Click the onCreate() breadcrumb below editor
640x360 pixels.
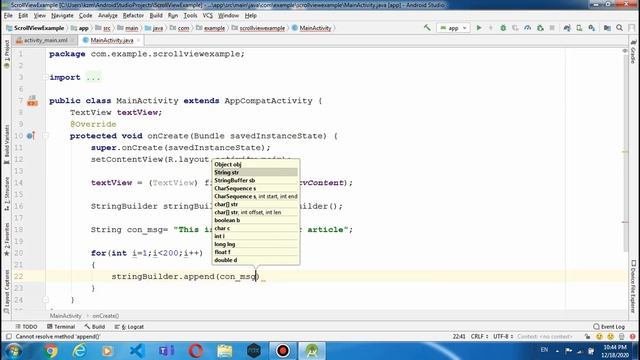106,316
